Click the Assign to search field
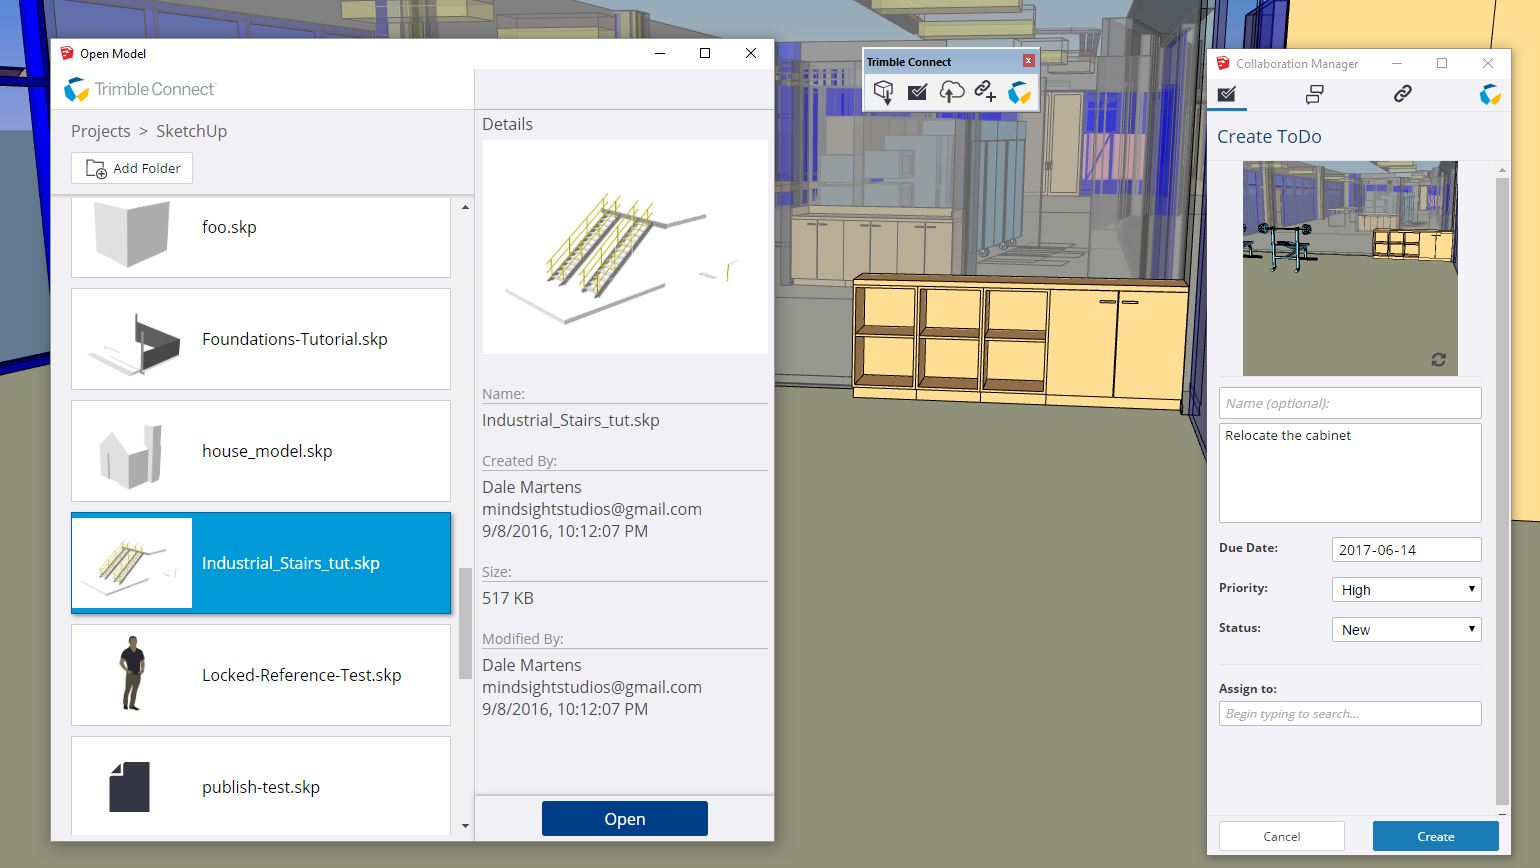The height and width of the screenshot is (868, 1540). click(x=1349, y=713)
